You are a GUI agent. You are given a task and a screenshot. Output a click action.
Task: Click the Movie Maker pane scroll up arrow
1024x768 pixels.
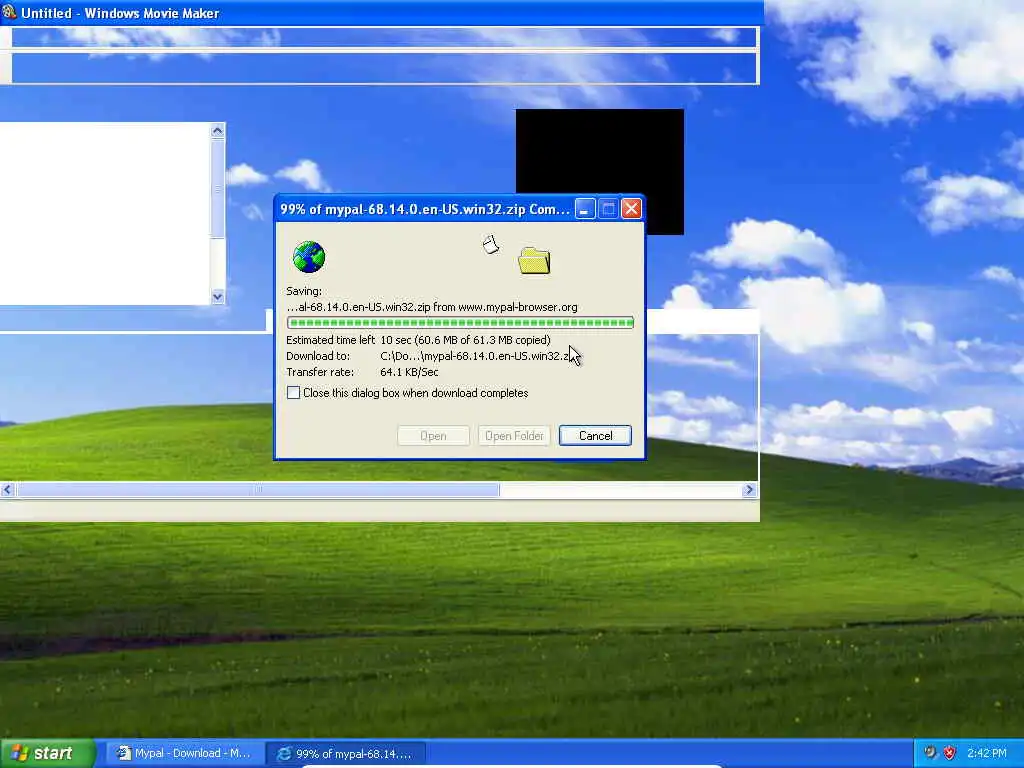(x=217, y=131)
